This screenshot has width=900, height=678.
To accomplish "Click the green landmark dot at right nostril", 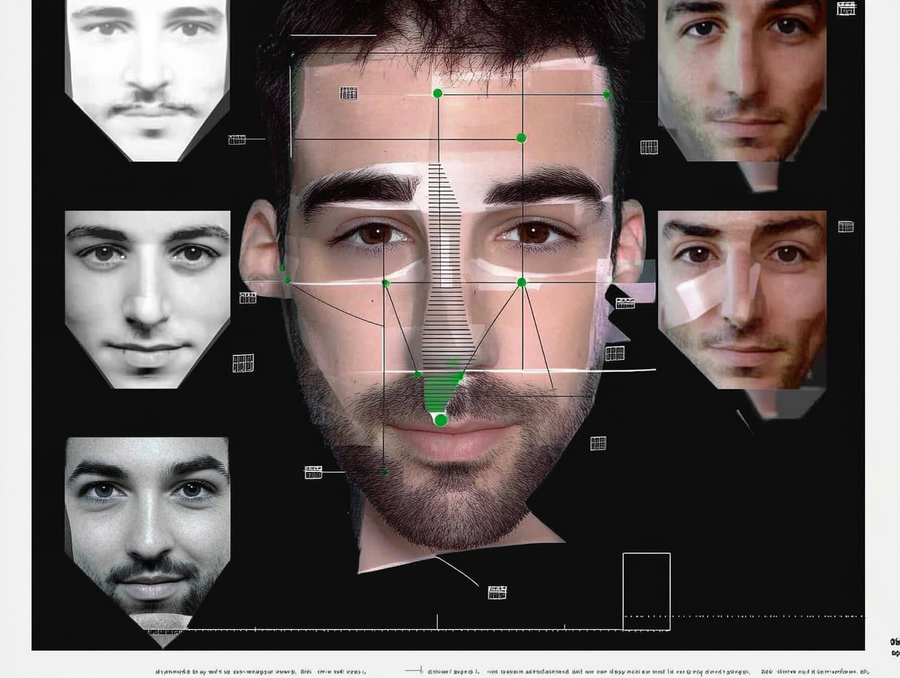I will [461, 376].
